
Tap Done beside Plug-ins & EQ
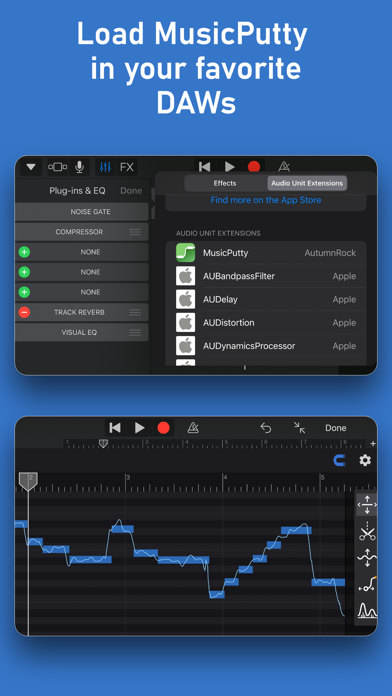(x=131, y=191)
